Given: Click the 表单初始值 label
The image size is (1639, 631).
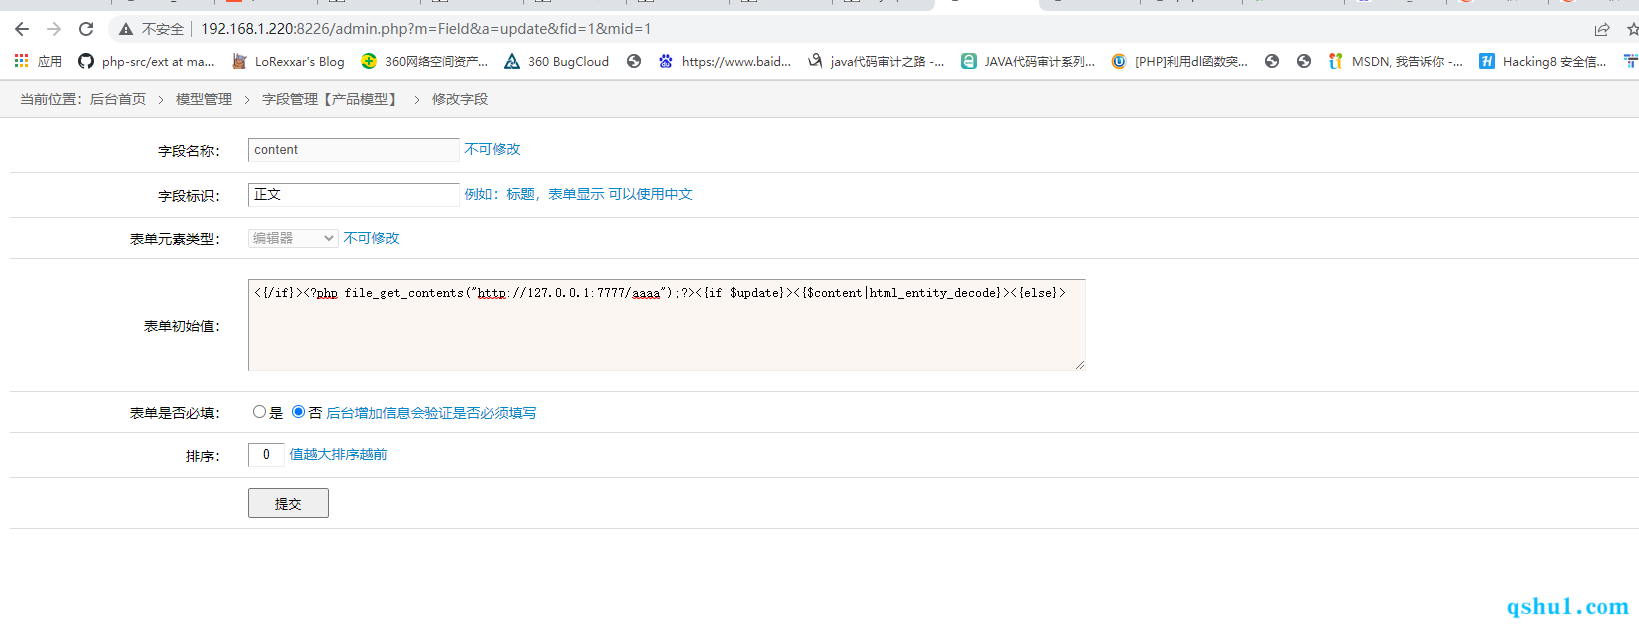Looking at the screenshot, I should [x=182, y=326].
